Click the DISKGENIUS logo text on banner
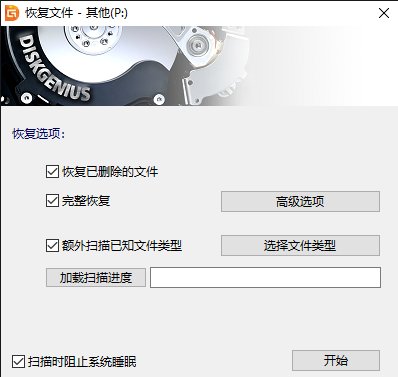The width and height of the screenshot is (398, 377). 53,68
